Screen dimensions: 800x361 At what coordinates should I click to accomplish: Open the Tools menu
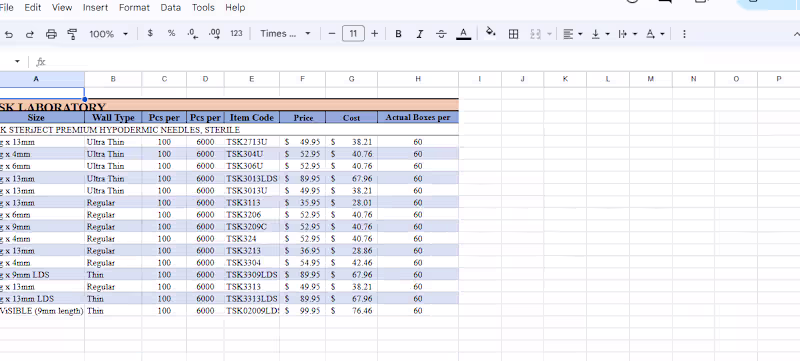[x=203, y=8]
